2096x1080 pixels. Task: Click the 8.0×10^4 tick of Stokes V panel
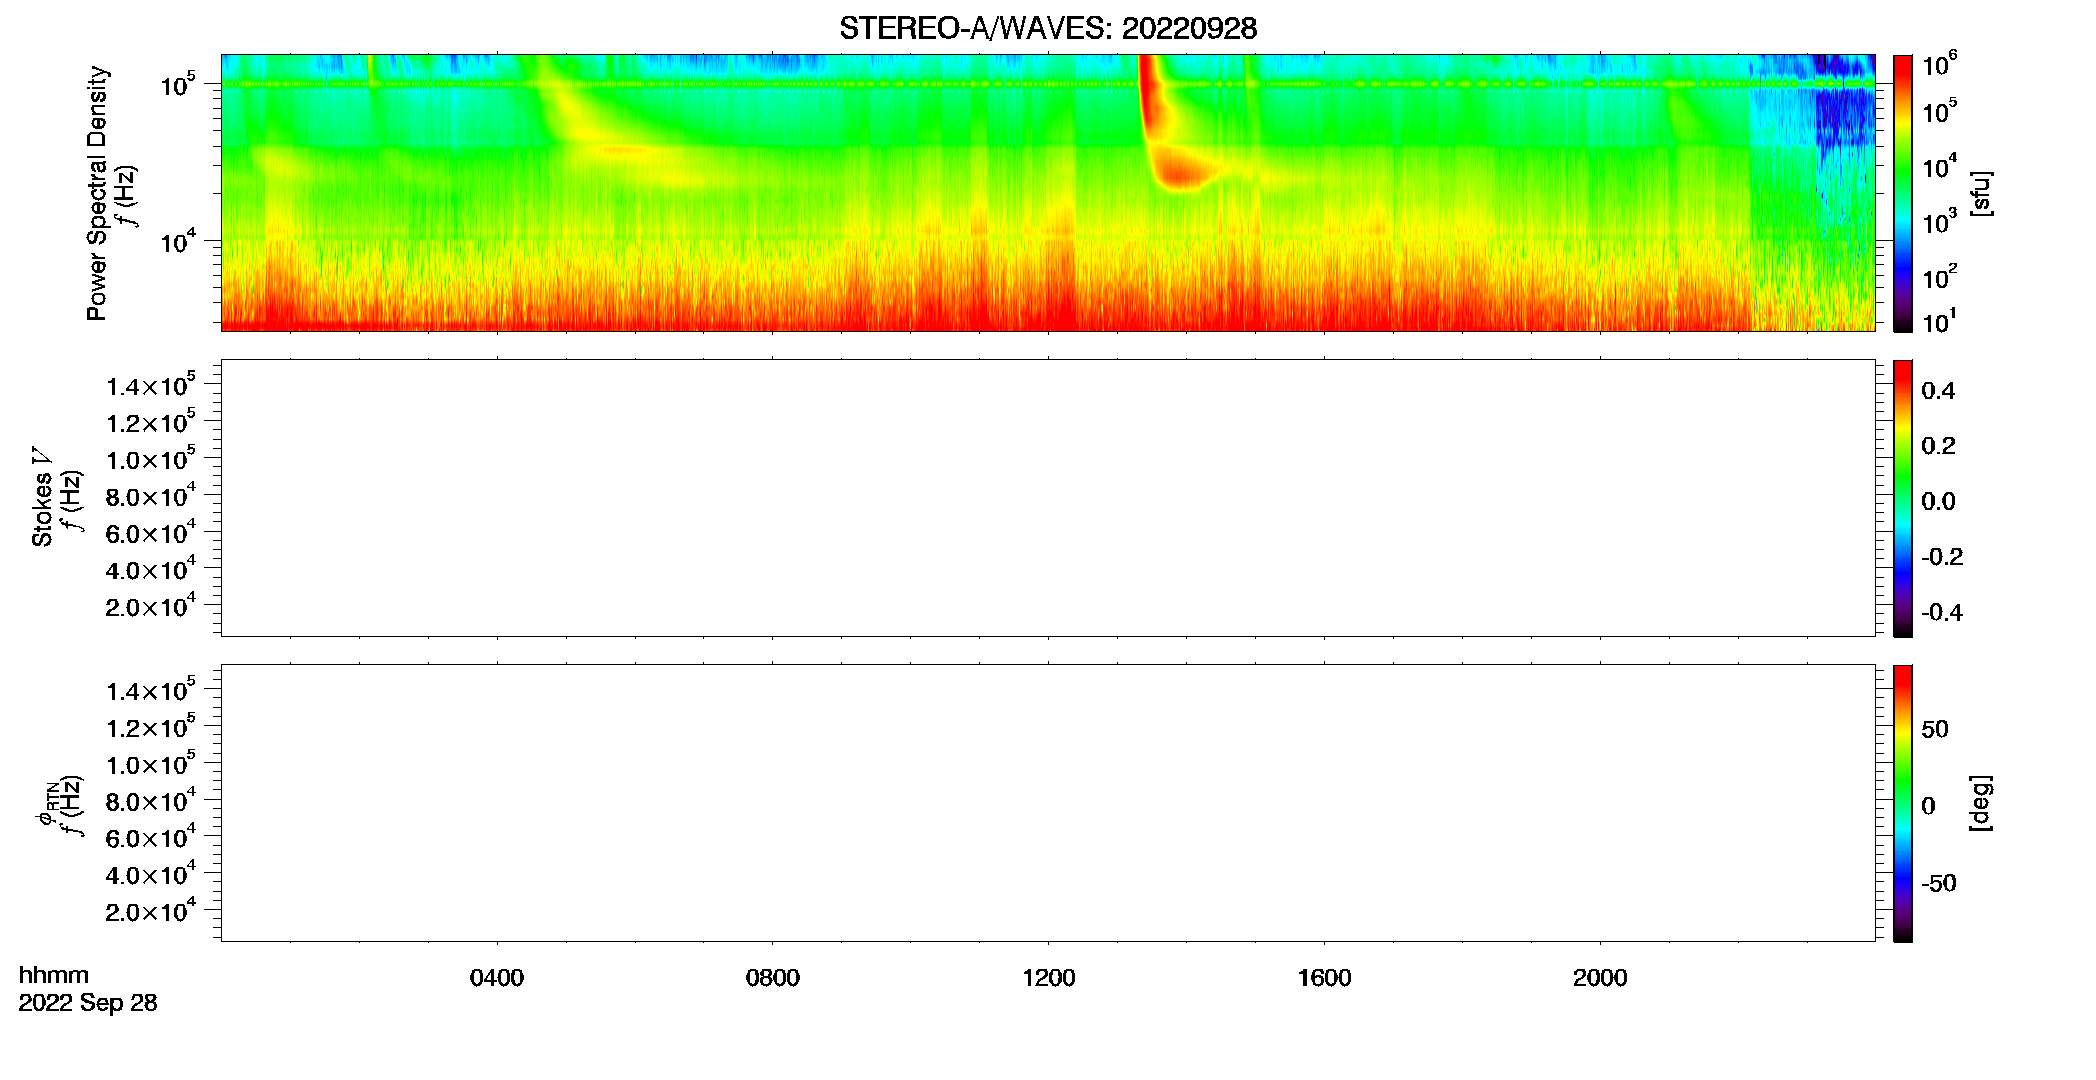tap(151, 496)
